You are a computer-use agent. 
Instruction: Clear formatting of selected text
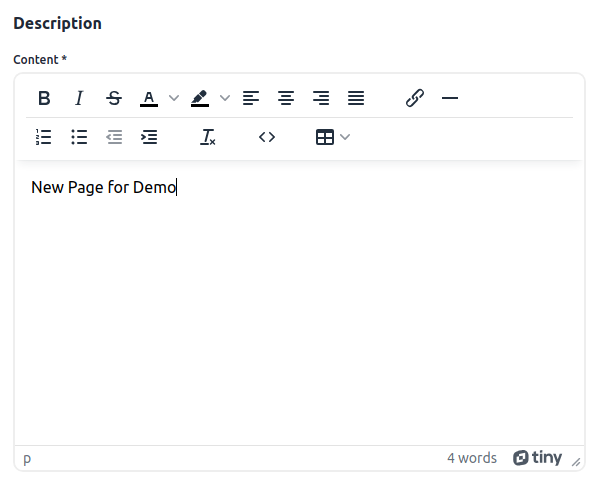[x=208, y=137]
